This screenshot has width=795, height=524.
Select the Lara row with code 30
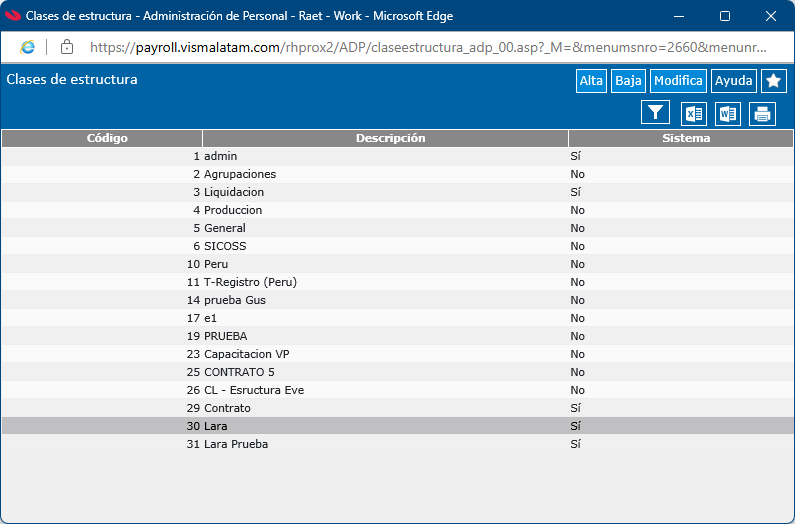[x=398, y=426]
